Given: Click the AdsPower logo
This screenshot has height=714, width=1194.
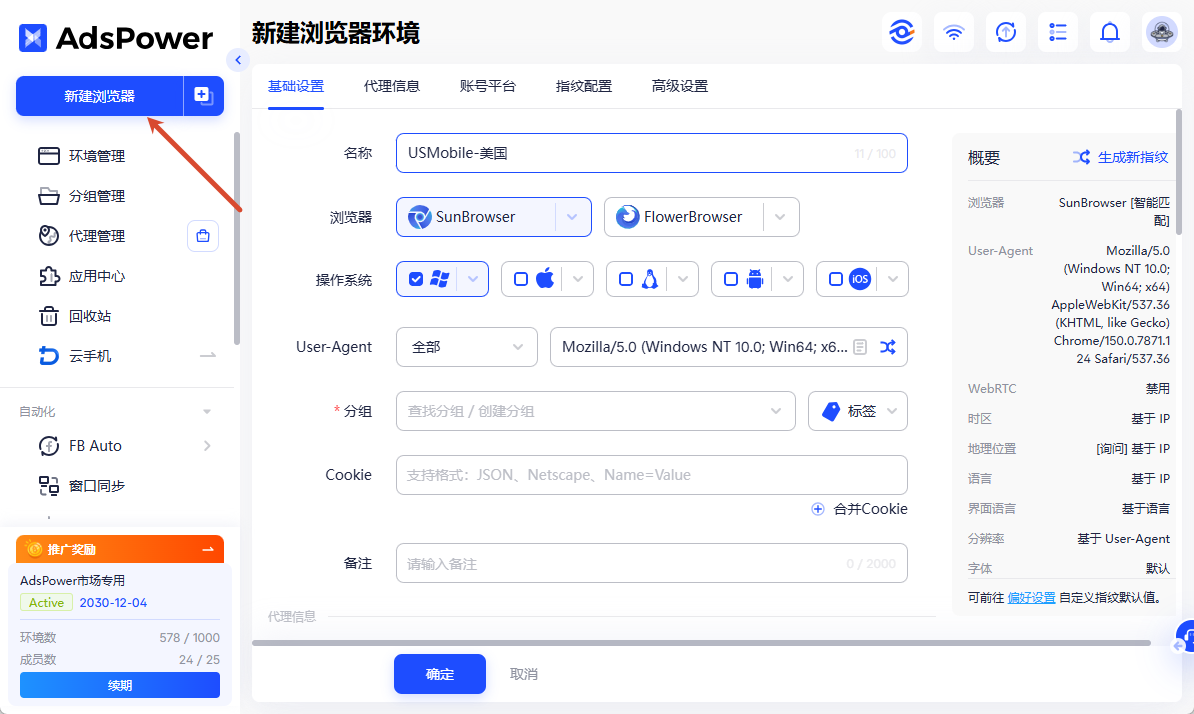Looking at the screenshot, I should [x=116, y=37].
